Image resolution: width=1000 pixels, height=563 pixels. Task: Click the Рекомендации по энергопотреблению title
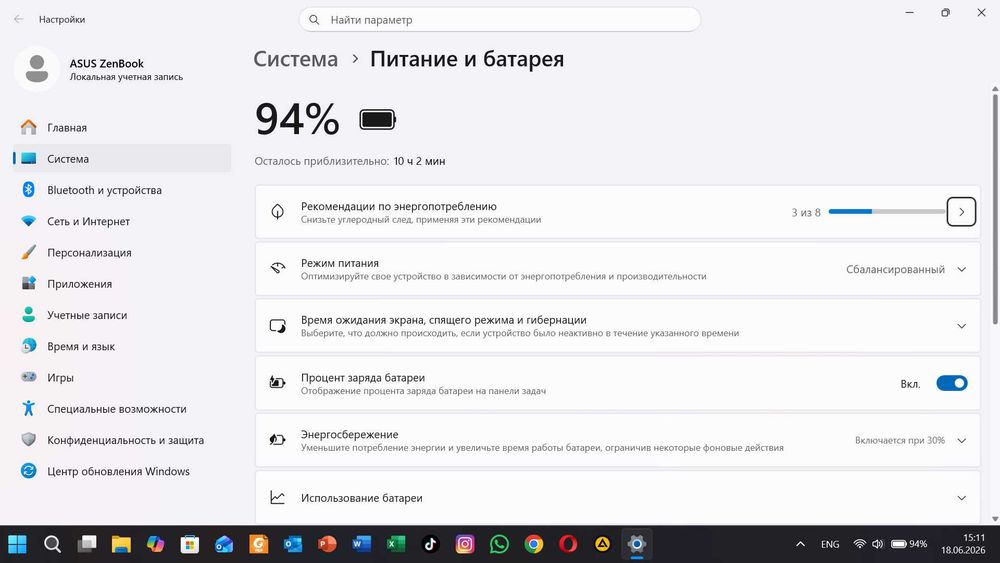click(399, 206)
